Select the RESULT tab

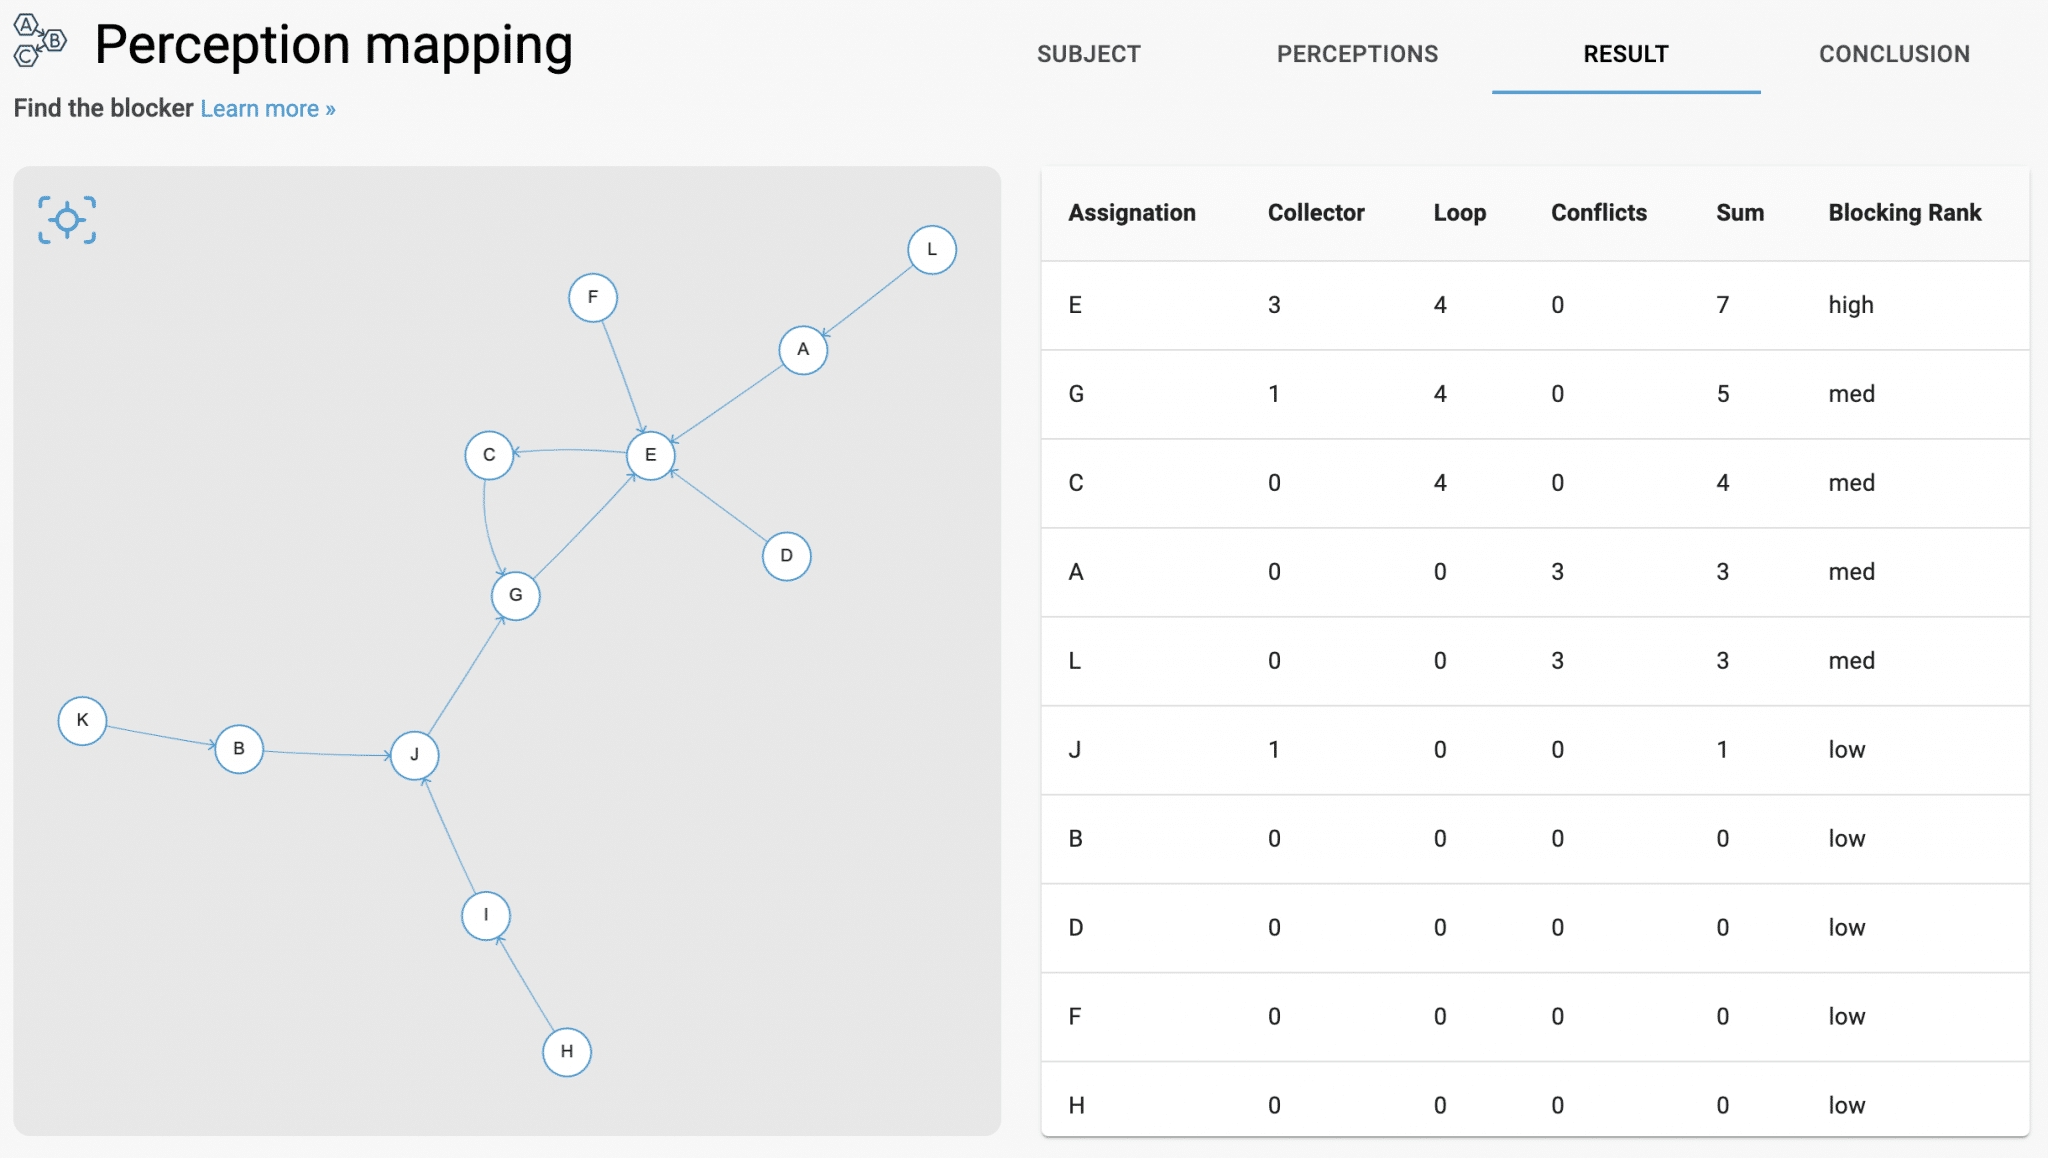(x=1625, y=54)
